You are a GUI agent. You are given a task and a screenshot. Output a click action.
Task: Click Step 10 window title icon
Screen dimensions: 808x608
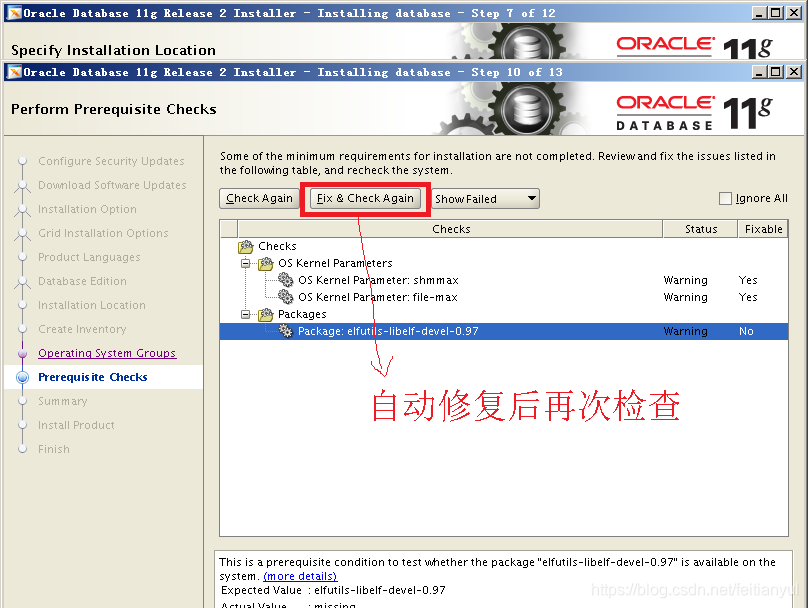(14, 72)
